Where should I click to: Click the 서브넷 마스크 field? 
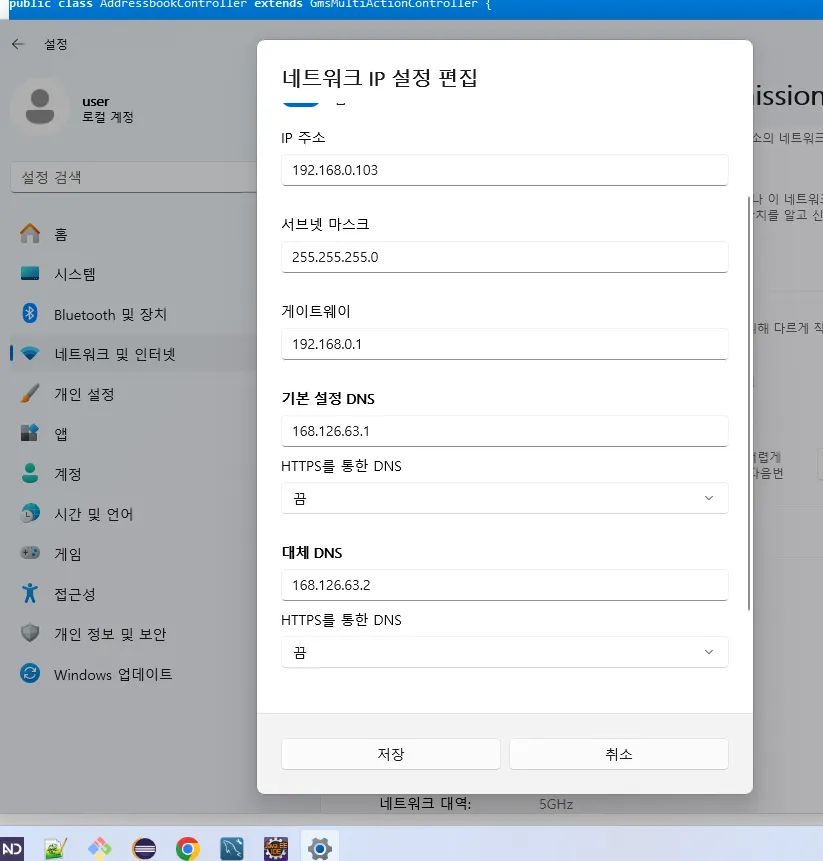(505, 256)
